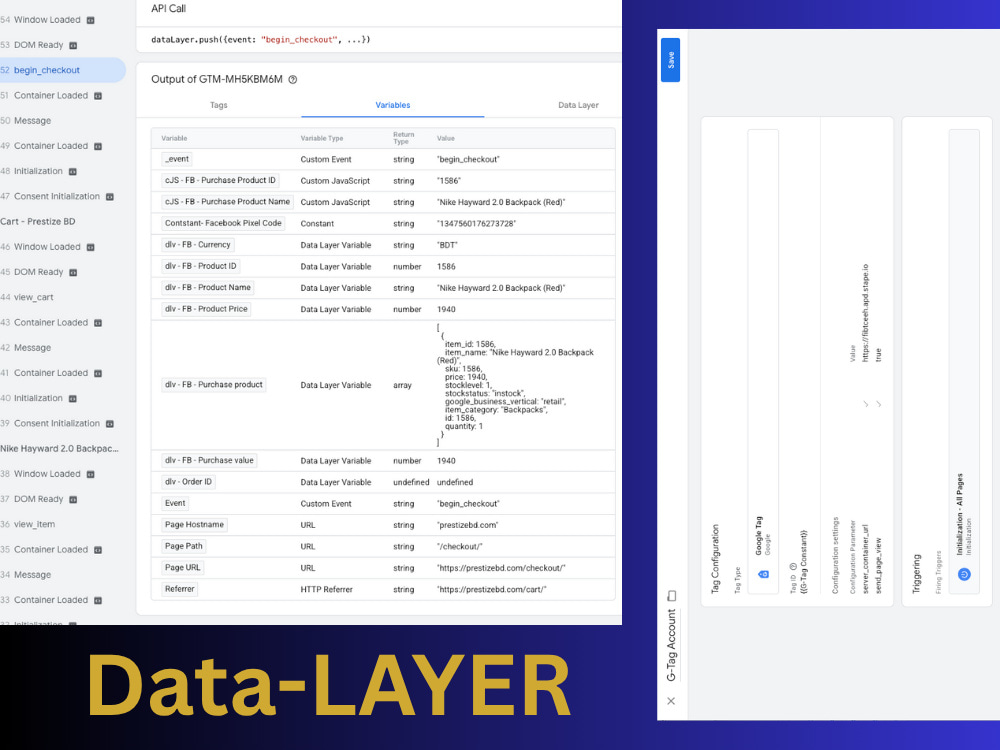Screen dimensions: 1000x750
Task: Select the 44 view_cart event
Action: pos(27,297)
